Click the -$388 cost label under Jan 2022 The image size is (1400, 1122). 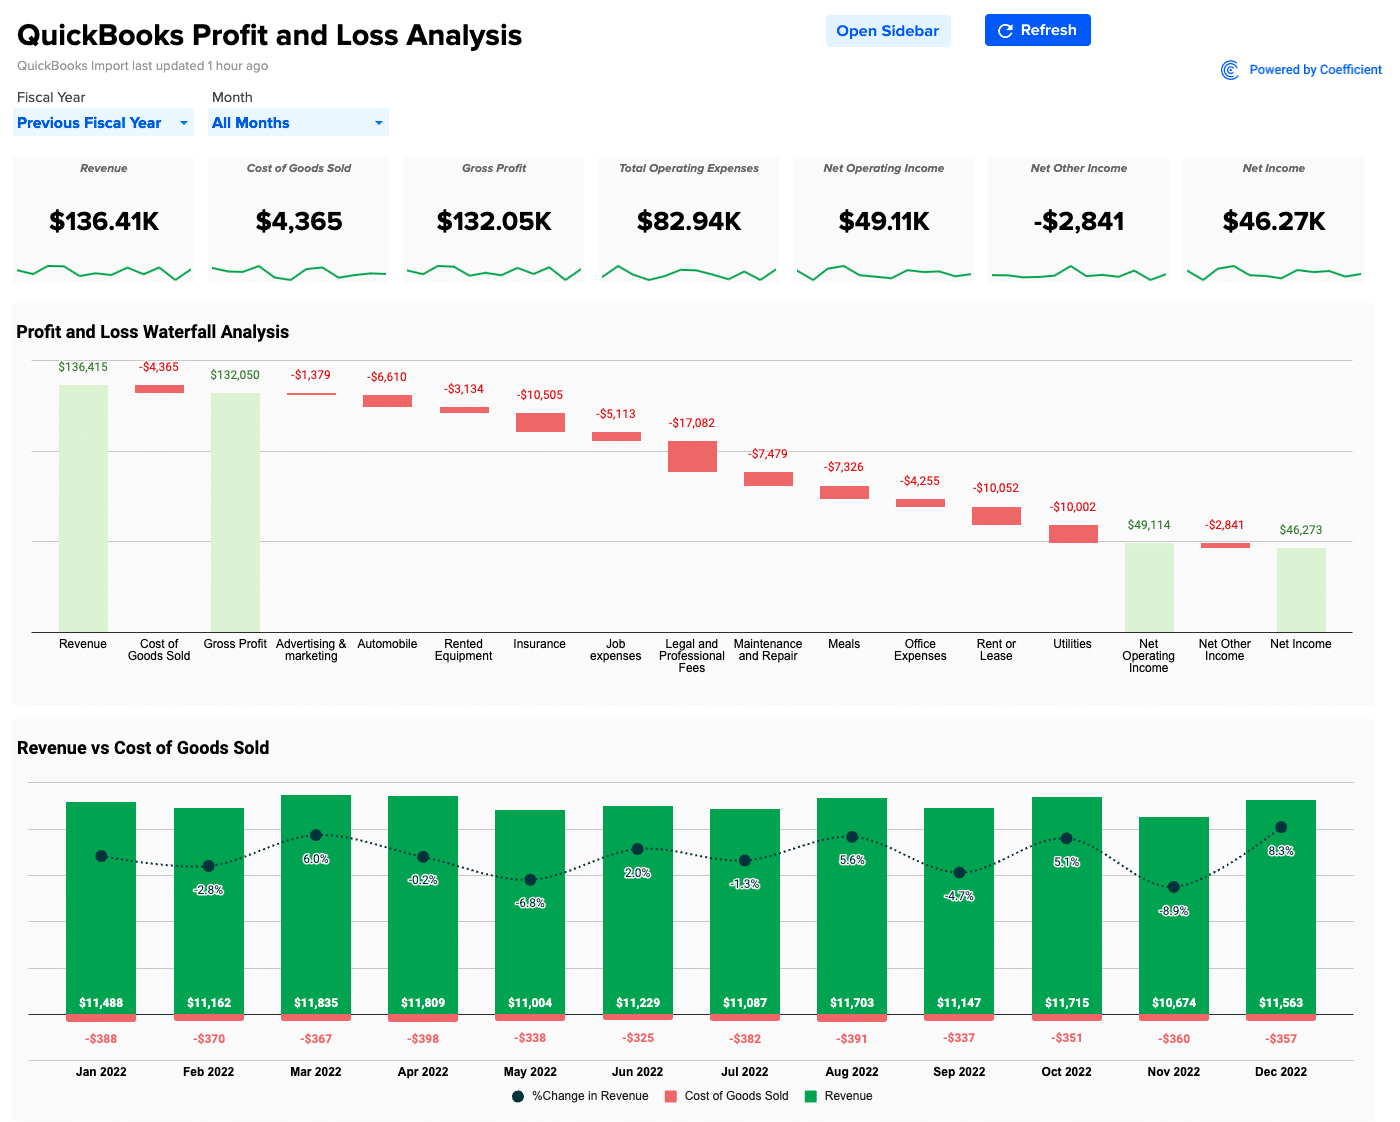(101, 1039)
